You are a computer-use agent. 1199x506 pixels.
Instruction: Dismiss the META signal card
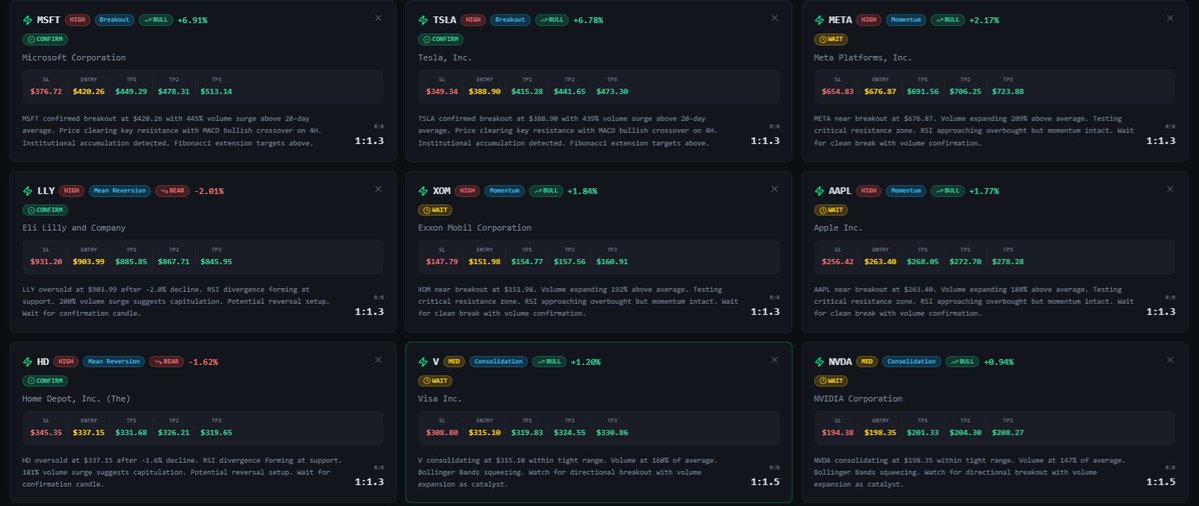click(1170, 18)
